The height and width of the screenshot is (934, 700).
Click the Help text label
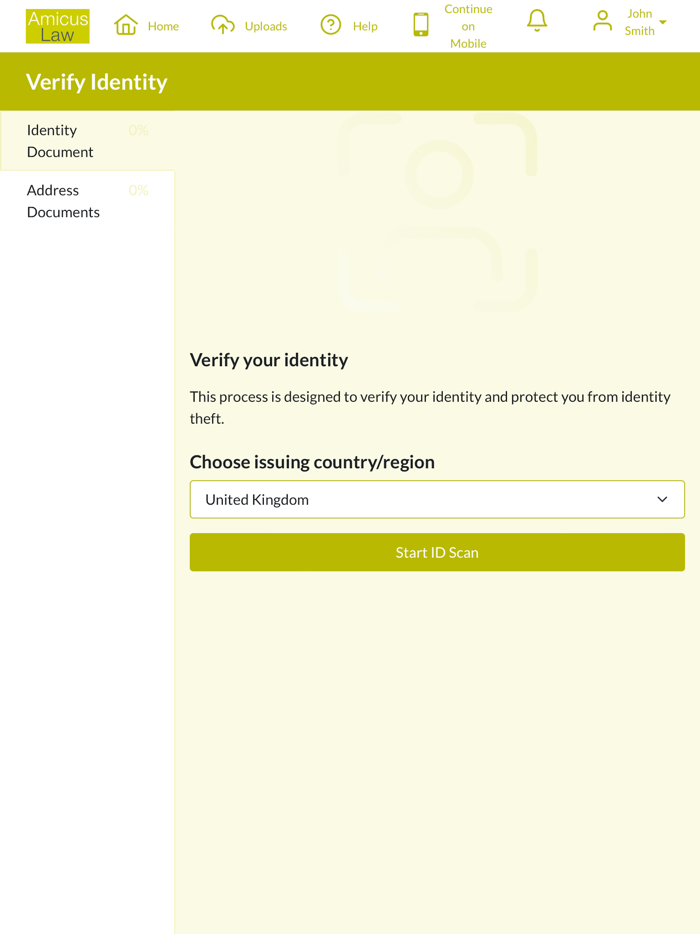click(x=365, y=26)
